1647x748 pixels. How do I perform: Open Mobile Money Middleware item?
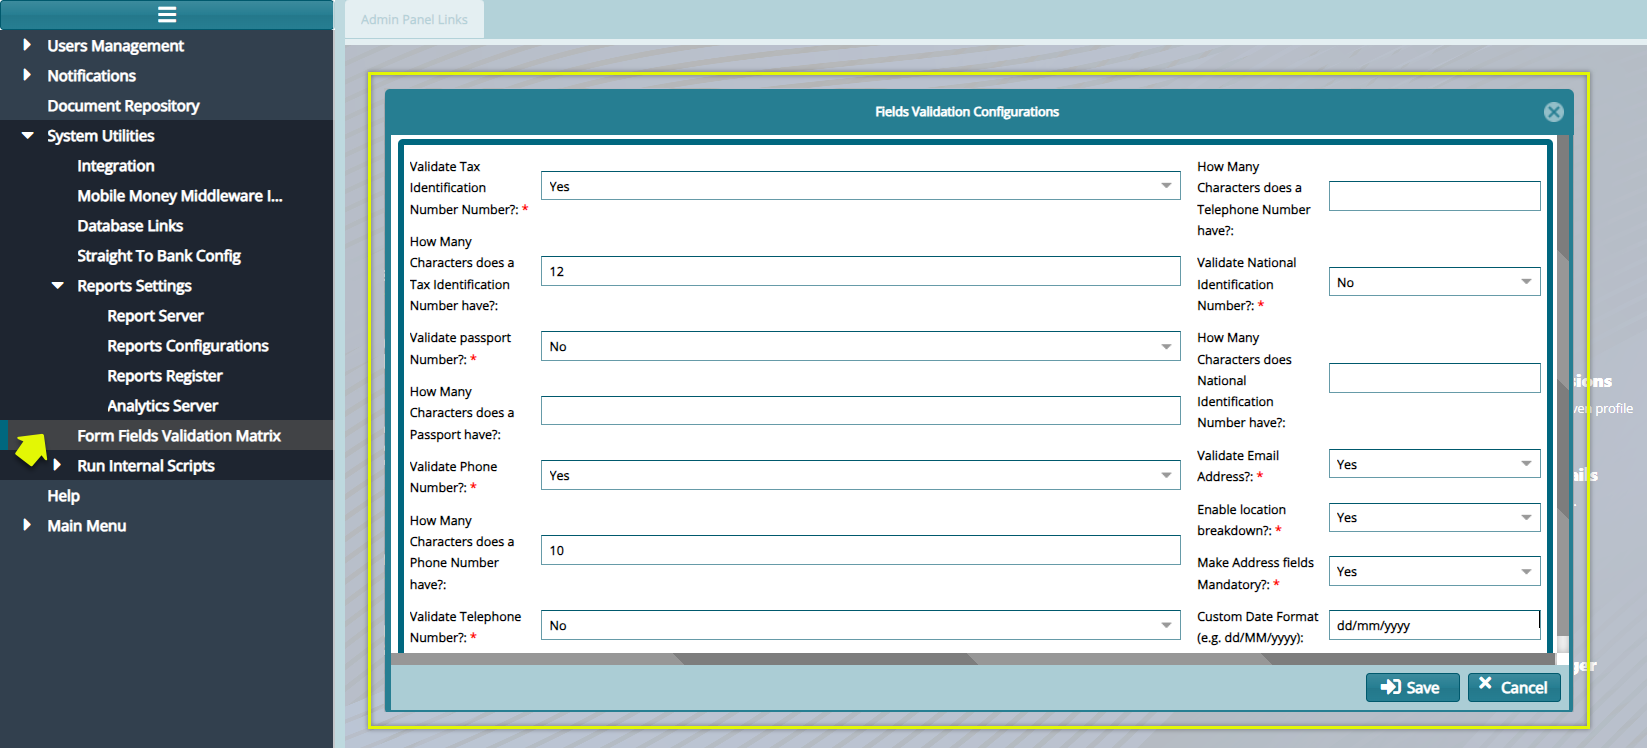point(180,196)
